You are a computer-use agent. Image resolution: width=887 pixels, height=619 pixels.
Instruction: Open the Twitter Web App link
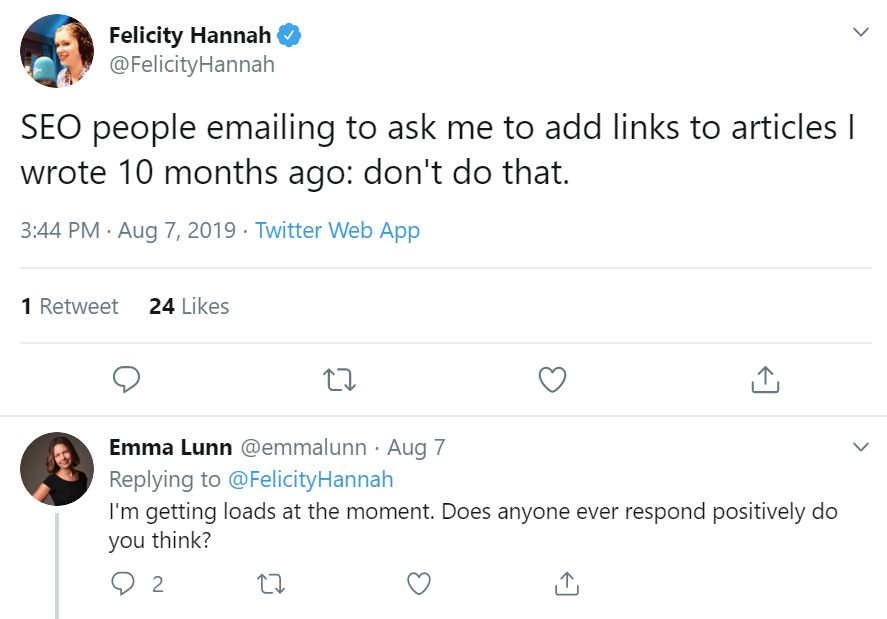(x=337, y=230)
